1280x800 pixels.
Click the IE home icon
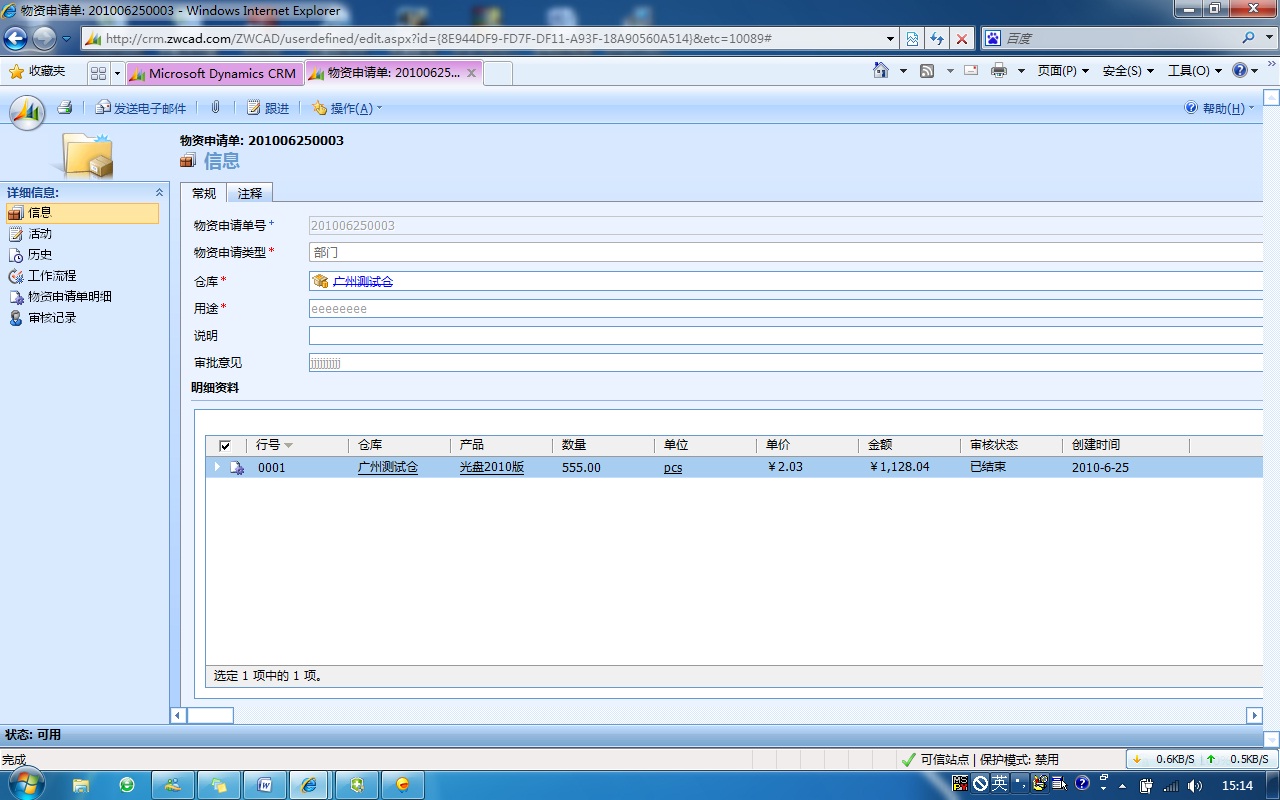[880, 71]
